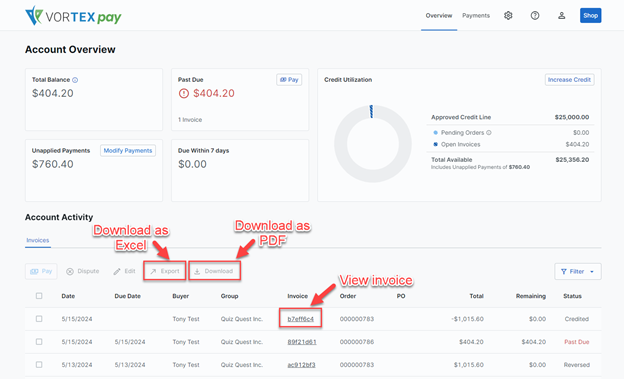Image resolution: width=624 pixels, height=379 pixels.
Task: Click the Past Due status text
Action: [577, 342]
